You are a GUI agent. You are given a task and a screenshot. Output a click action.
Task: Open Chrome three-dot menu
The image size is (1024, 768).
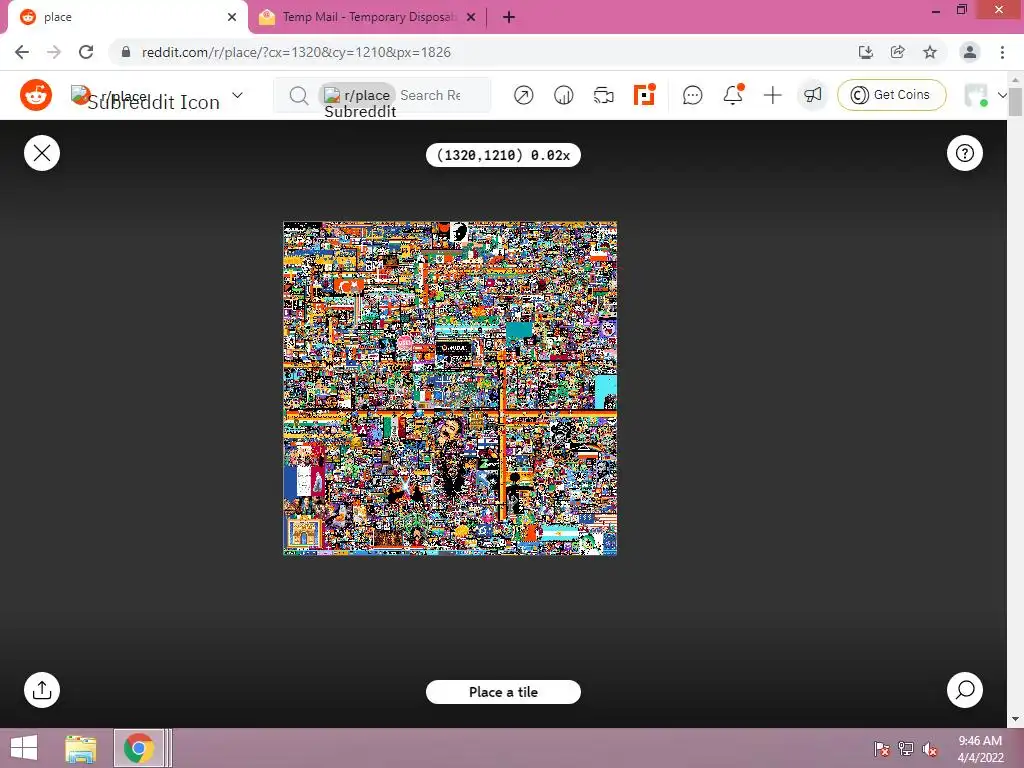coord(1002,52)
